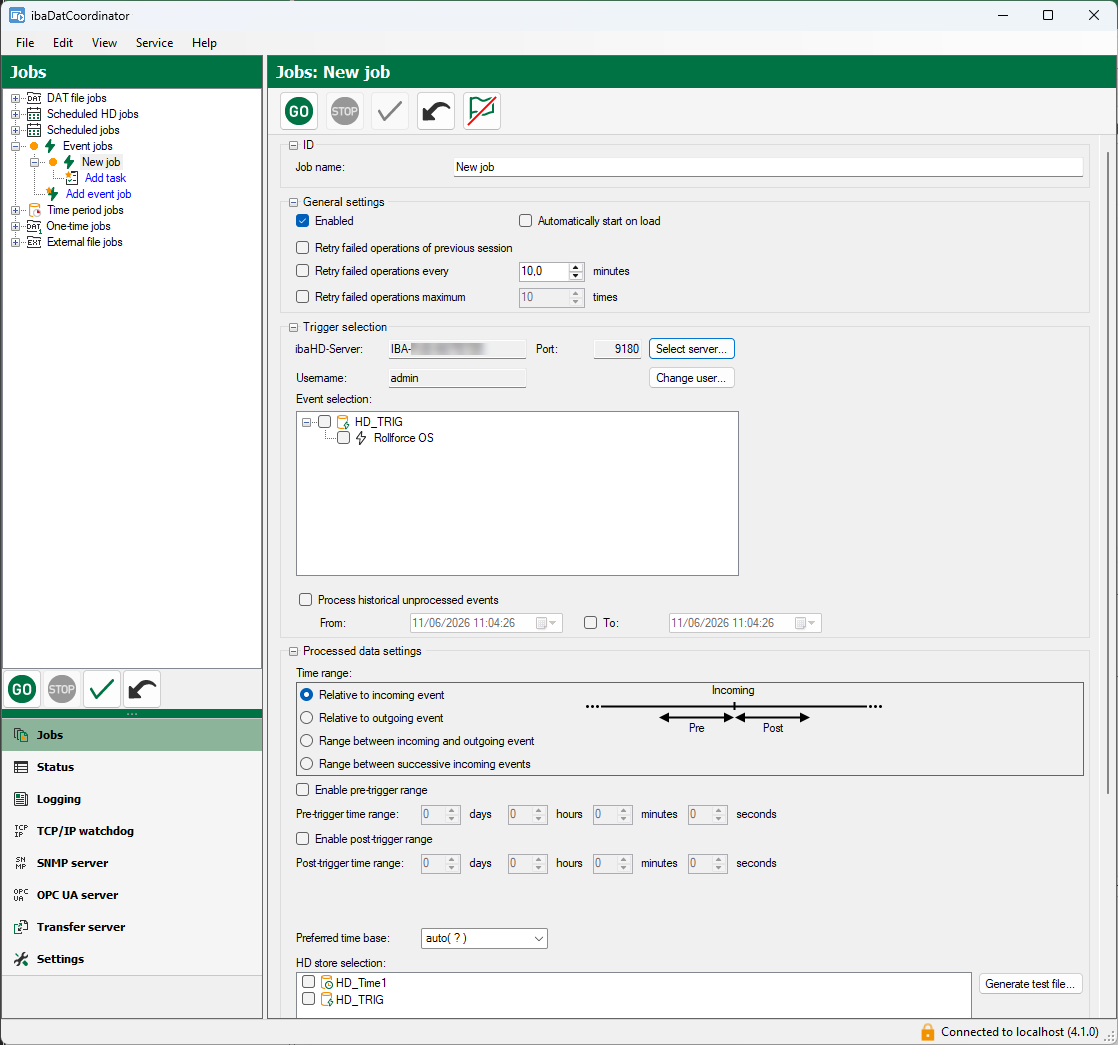Click the Scheduled HD jobs calendar icon
Image resolution: width=1118 pixels, height=1045 pixels.
click(34, 114)
